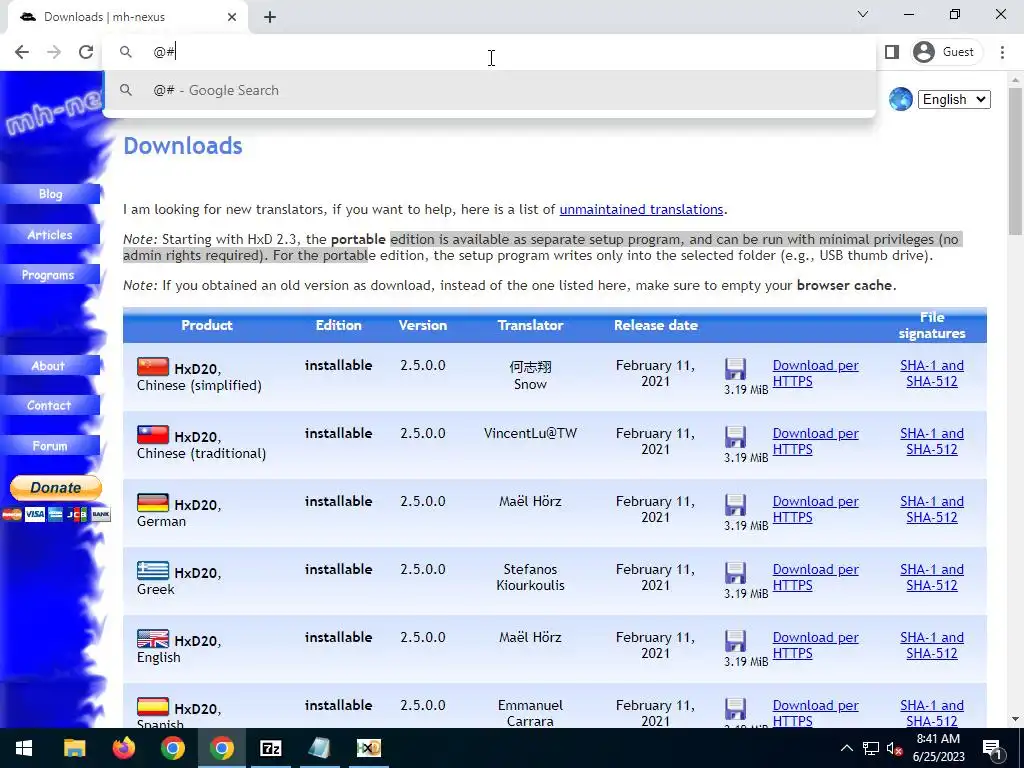Open SHA-1 and SHA-512 for Greek
Screen dimensions: 1024x768
[x=932, y=577]
